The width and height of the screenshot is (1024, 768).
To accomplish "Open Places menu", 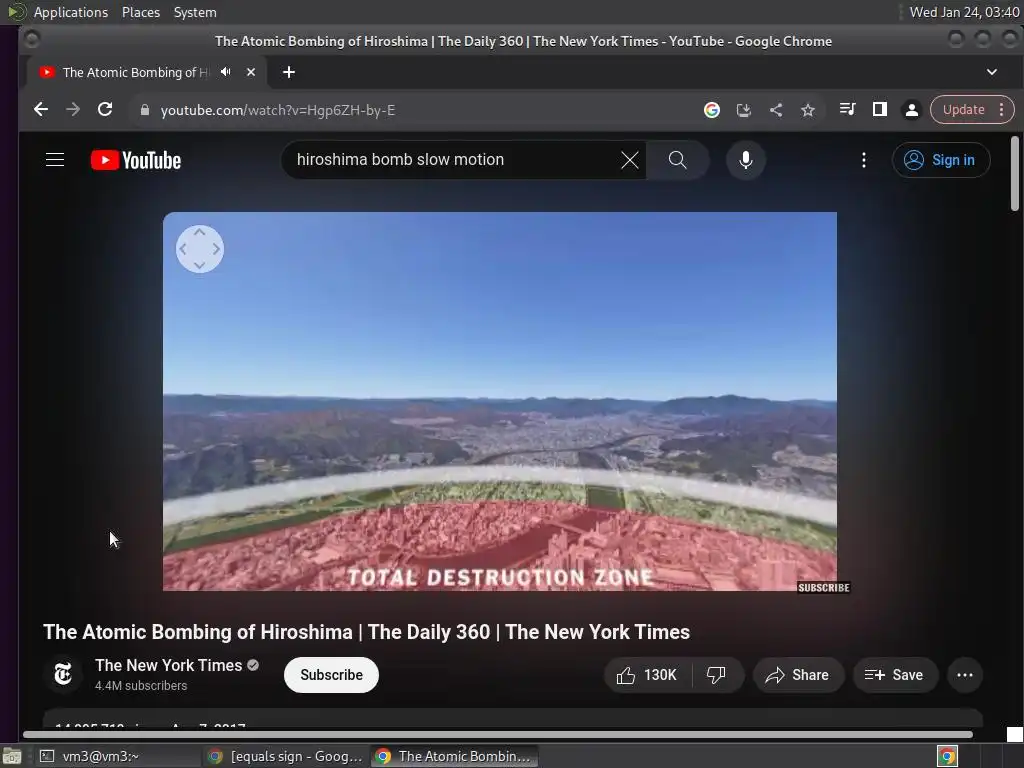I will pyautogui.click(x=140, y=12).
